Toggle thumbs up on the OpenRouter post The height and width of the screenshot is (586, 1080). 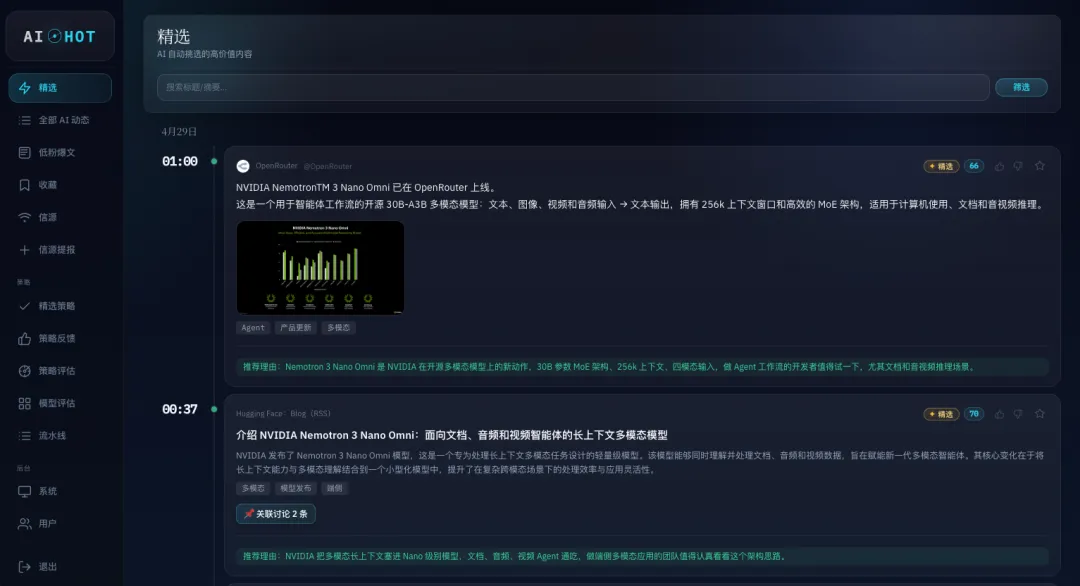point(1001,165)
